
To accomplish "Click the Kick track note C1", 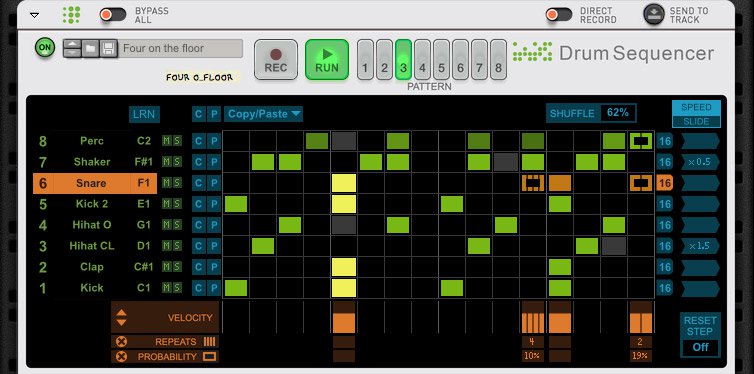I will pyautogui.click(x=143, y=287).
